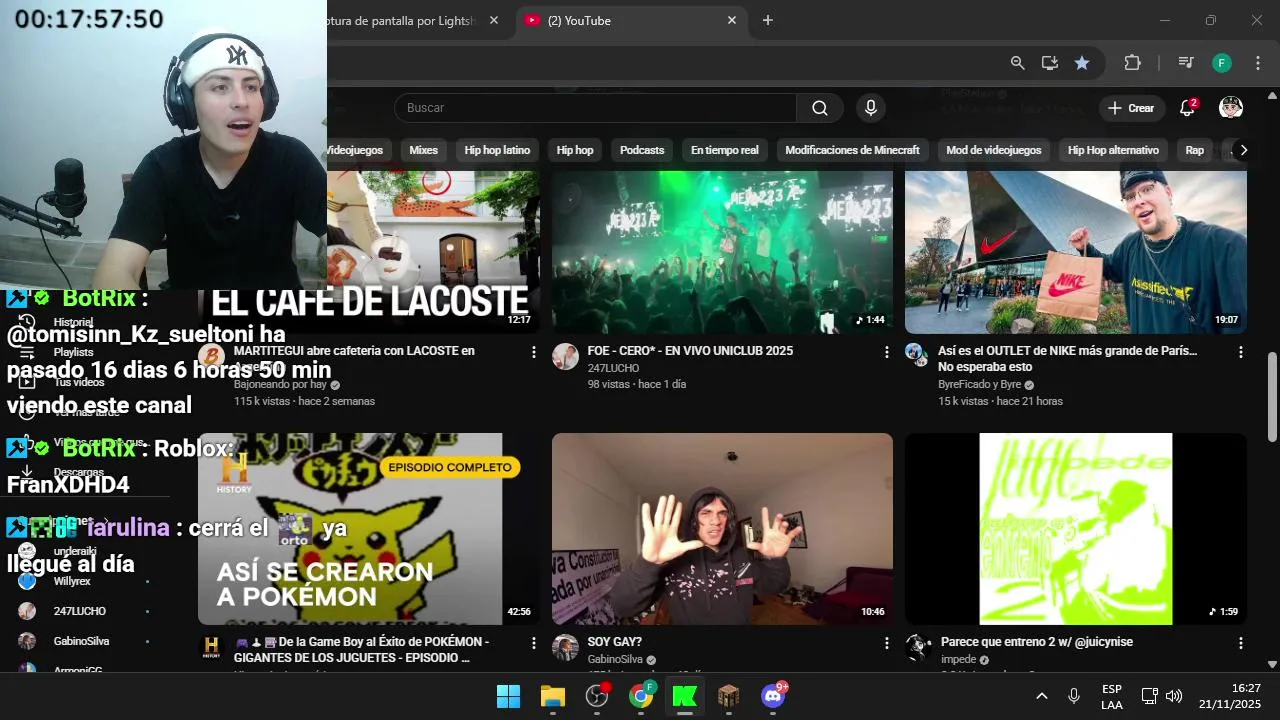1280x720 pixels.
Task: Open the Minecraft block taskbar icon
Action: tap(729, 696)
